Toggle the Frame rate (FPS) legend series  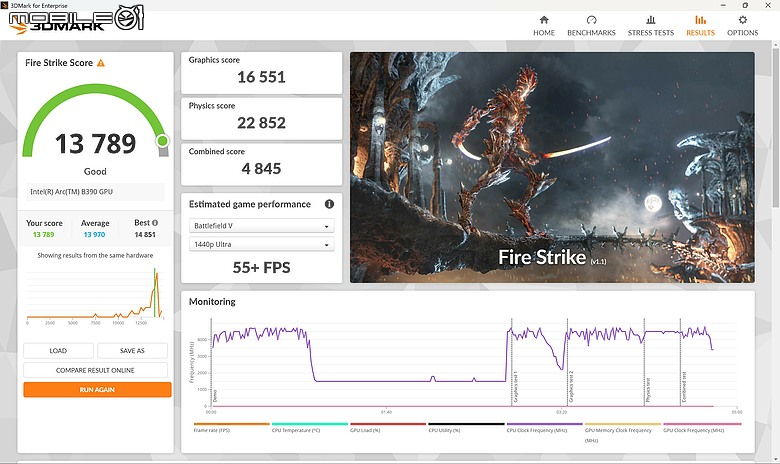point(231,428)
